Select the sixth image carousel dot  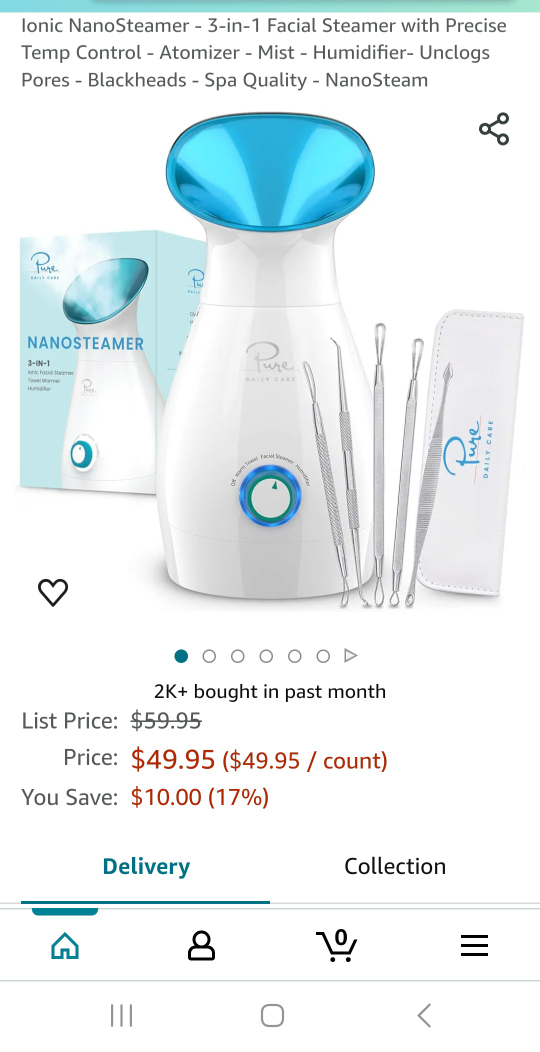tap(323, 656)
